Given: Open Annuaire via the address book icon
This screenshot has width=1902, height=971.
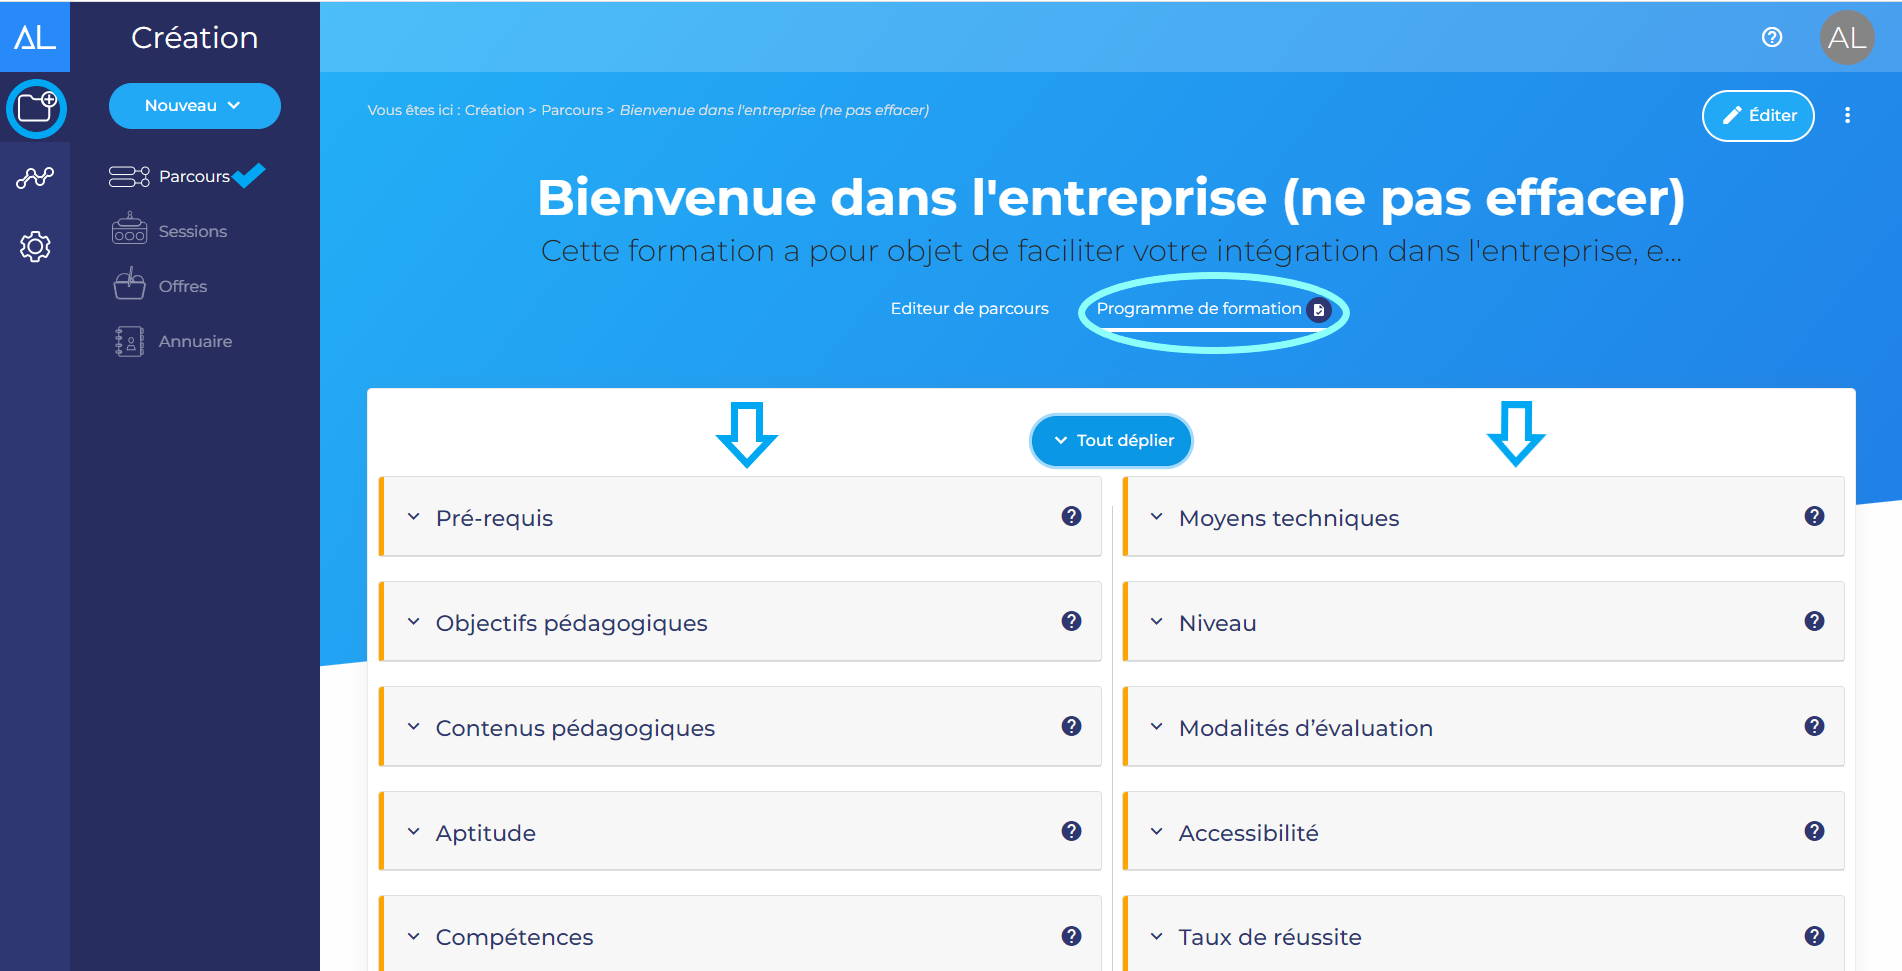Looking at the screenshot, I should (x=128, y=340).
